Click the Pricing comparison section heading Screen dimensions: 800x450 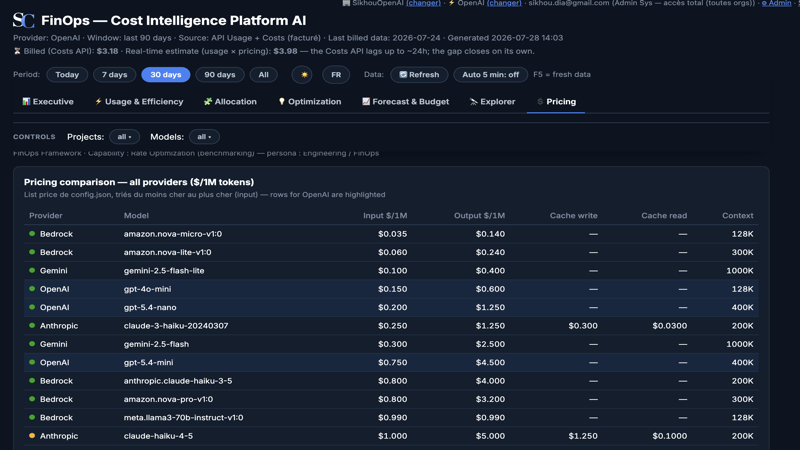[x=139, y=182]
